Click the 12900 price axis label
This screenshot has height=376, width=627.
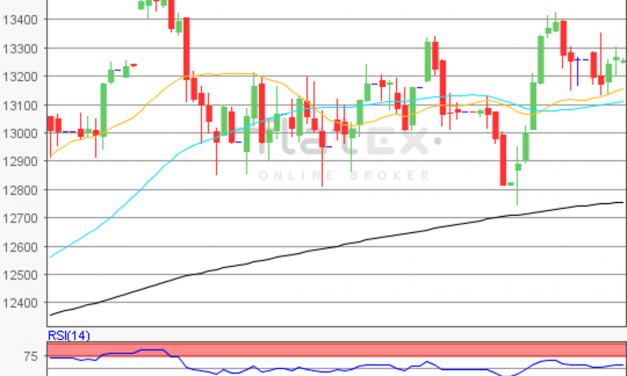(20, 162)
